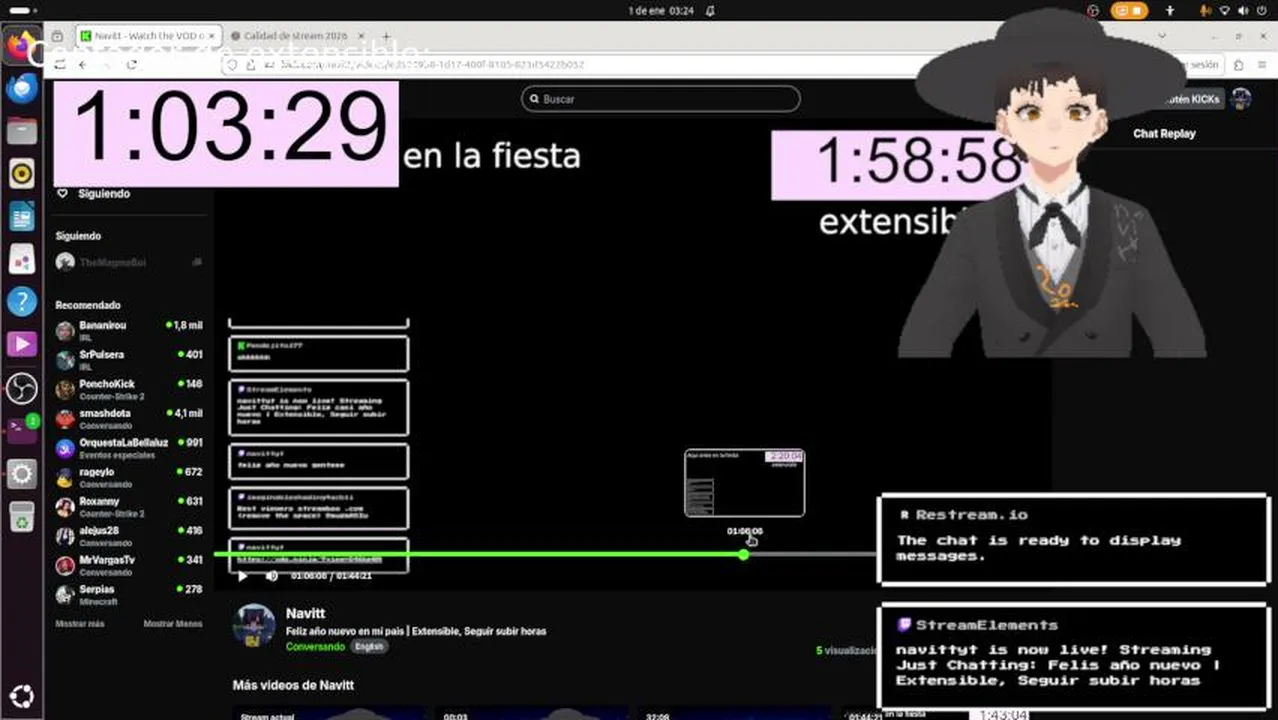The height and width of the screenshot is (720, 1278).
Task: Click the browser address bar URL
Action: click(x=432, y=64)
